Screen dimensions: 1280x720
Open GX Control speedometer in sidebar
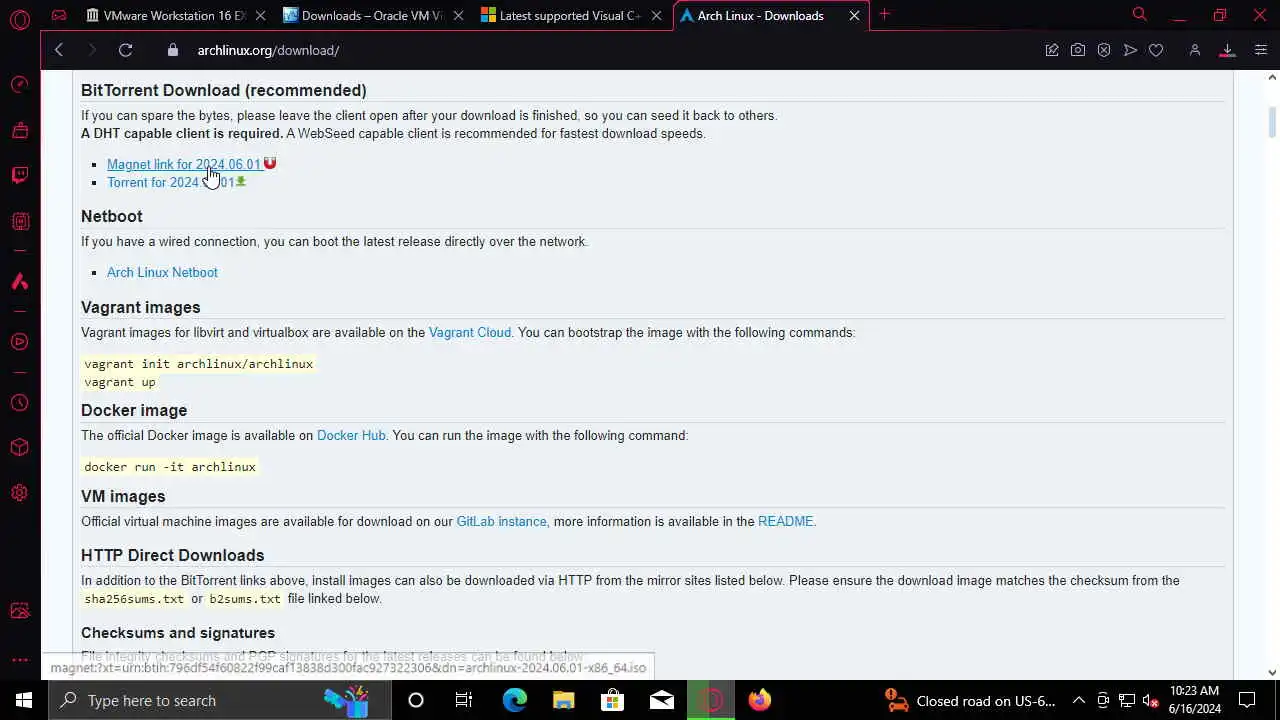(20, 84)
